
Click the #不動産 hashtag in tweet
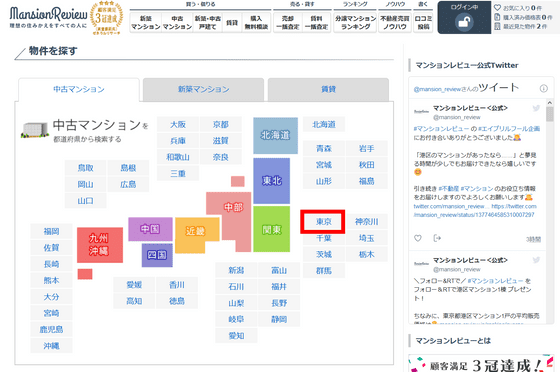449,188
